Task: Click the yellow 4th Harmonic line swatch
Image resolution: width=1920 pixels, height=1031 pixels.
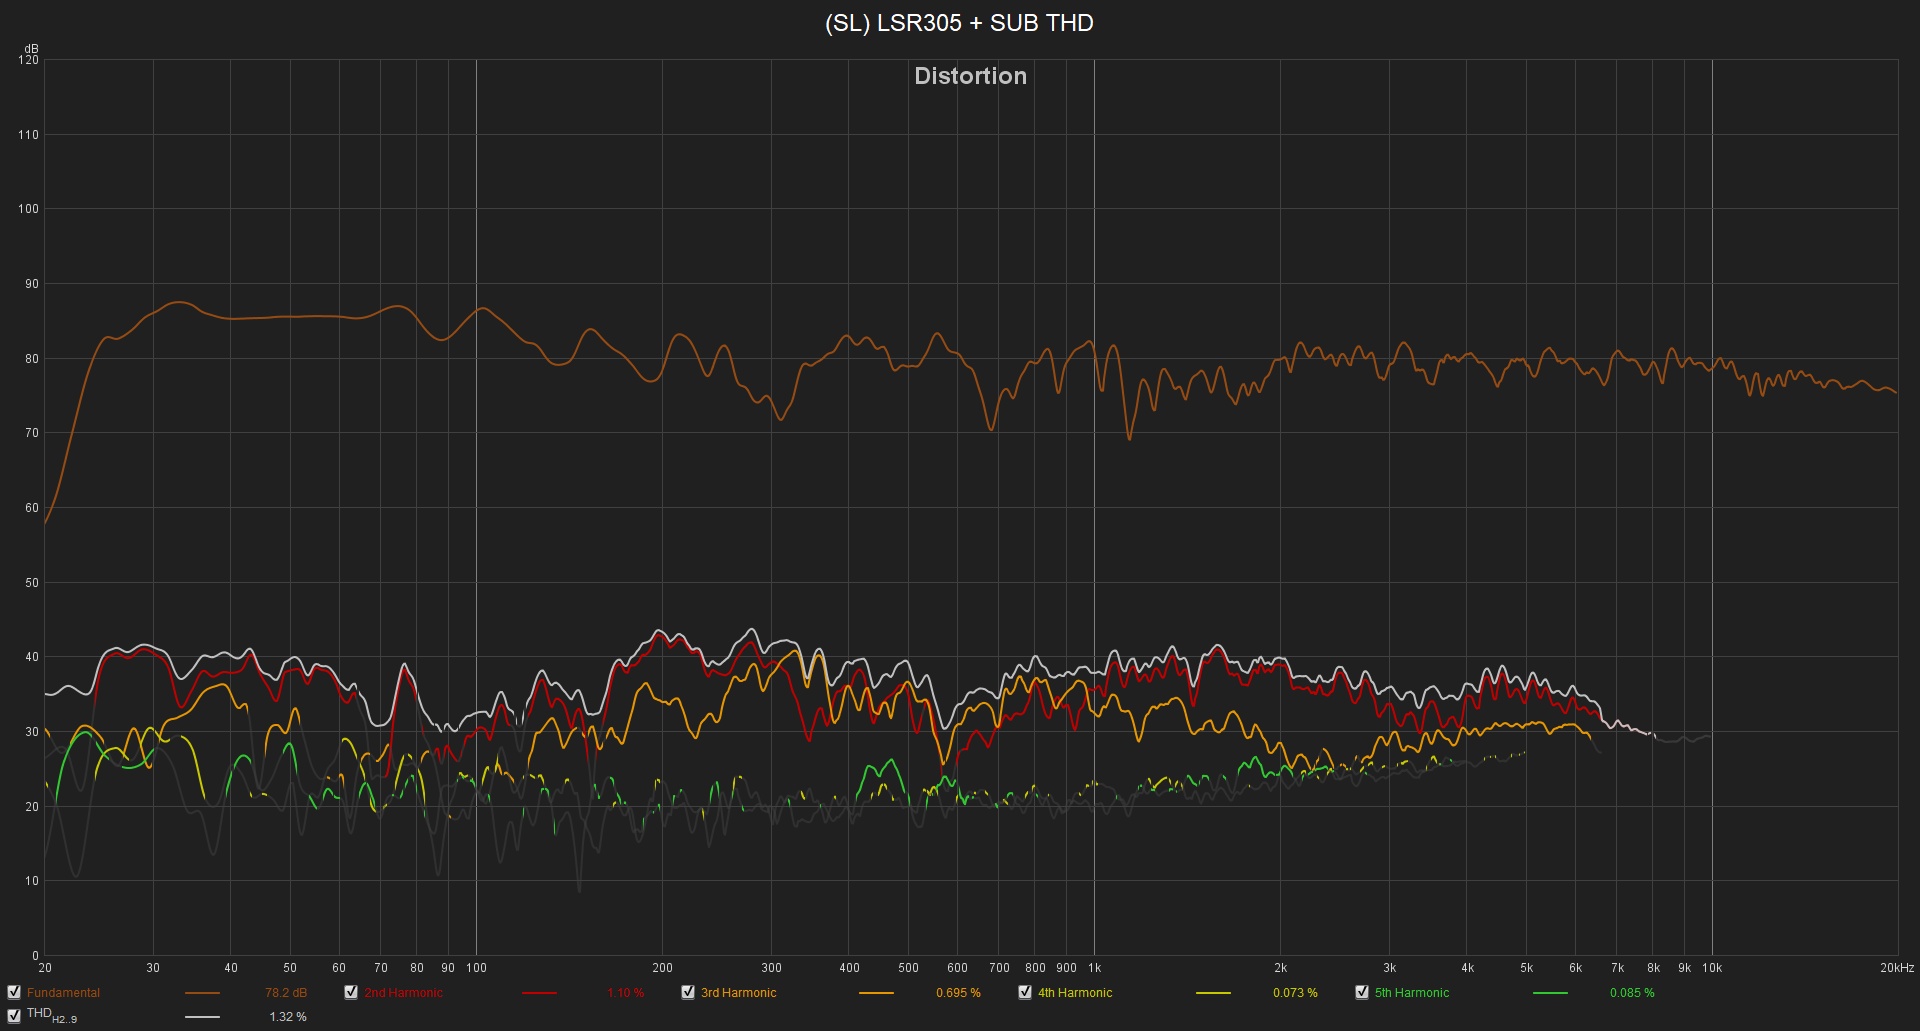Action: pos(1214,993)
